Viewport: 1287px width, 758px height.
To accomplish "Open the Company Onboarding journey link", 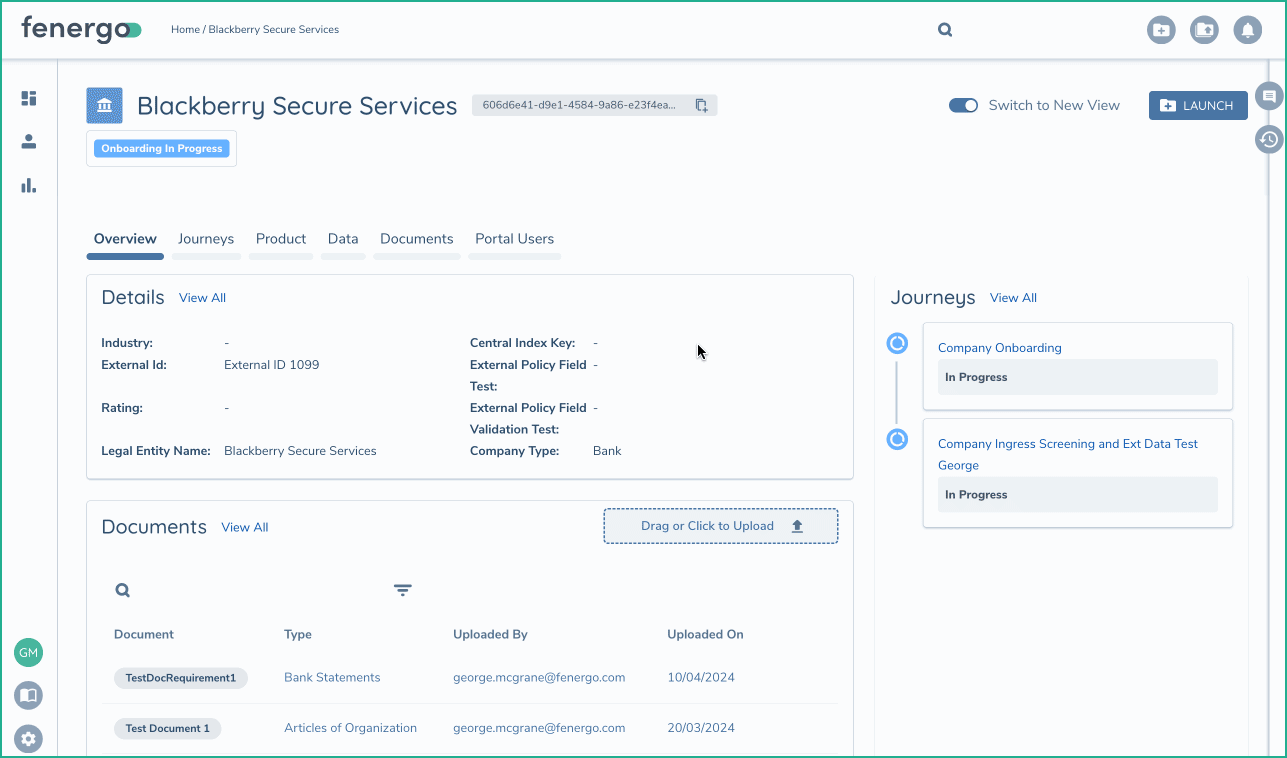I will pyautogui.click(x=999, y=348).
